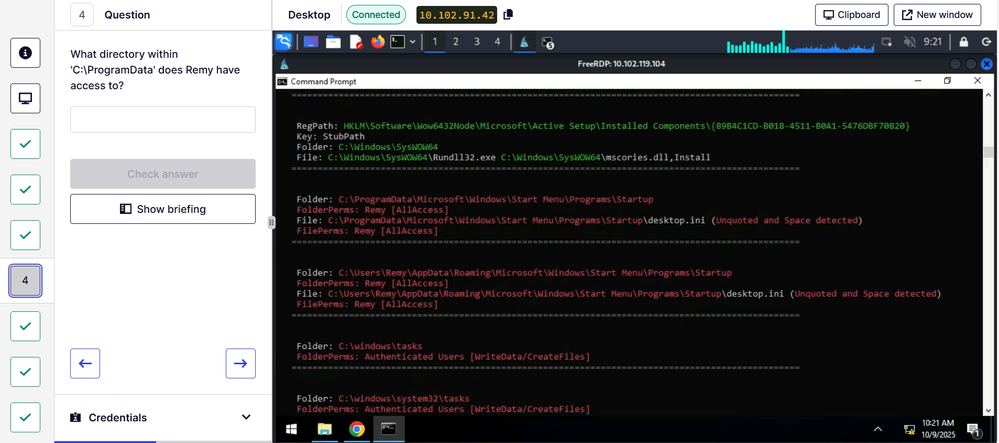Show hidden icons in Windows tray
Image resolution: width=999 pixels, height=443 pixels.
pyautogui.click(x=878, y=429)
